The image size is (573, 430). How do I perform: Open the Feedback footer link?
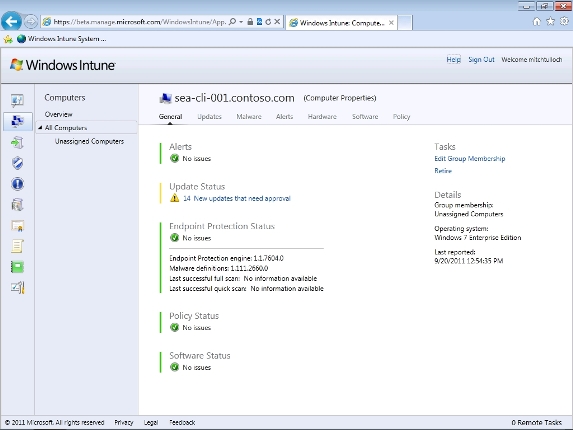pos(182,422)
